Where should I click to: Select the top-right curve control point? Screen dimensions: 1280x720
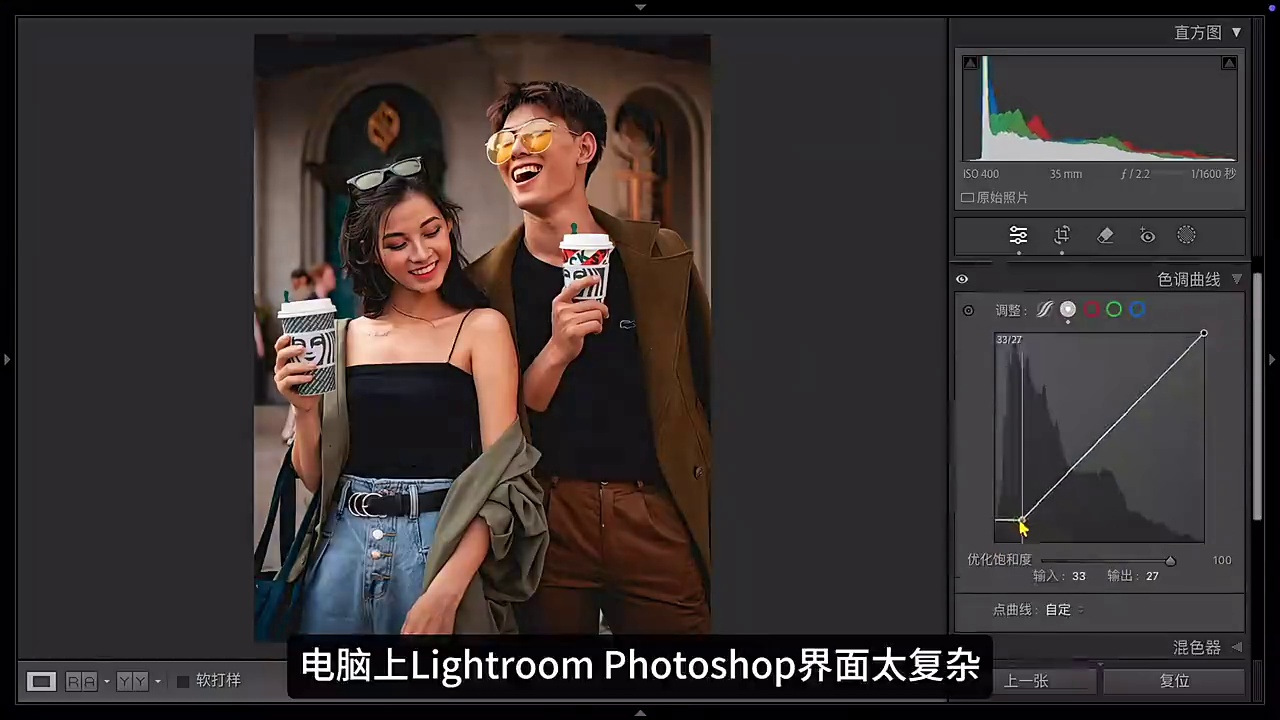(x=1204, y=334)
